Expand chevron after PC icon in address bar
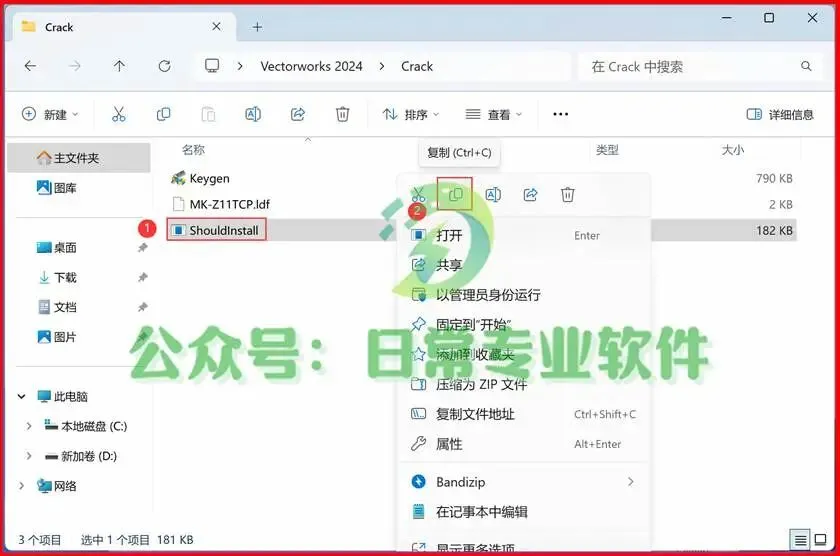This screenshot has width=840, height=556. pos(240,66)
